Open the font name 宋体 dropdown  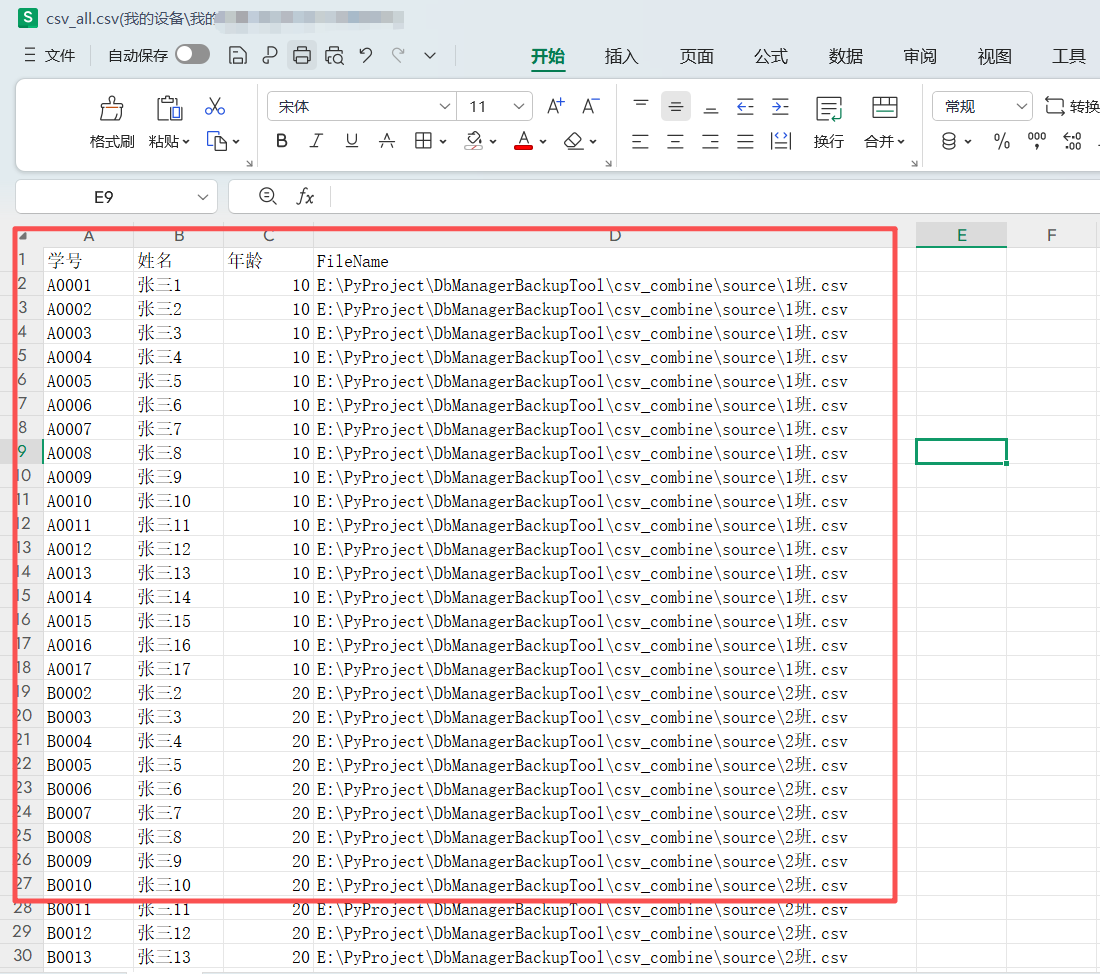pos(444,107)
